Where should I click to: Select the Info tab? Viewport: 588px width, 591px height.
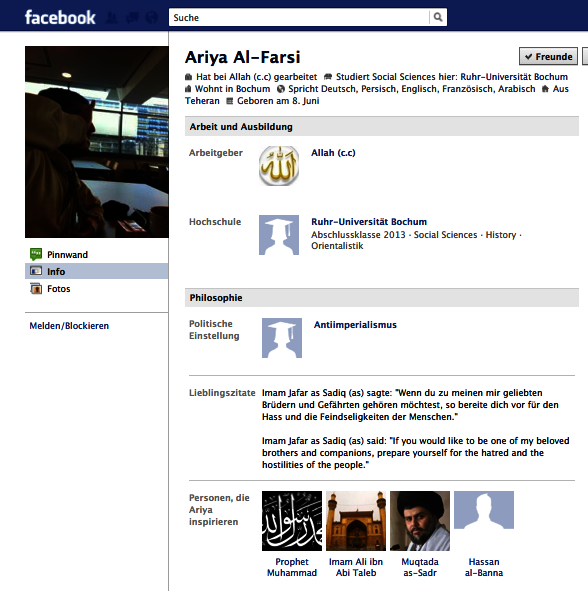(x=96, y=271)
